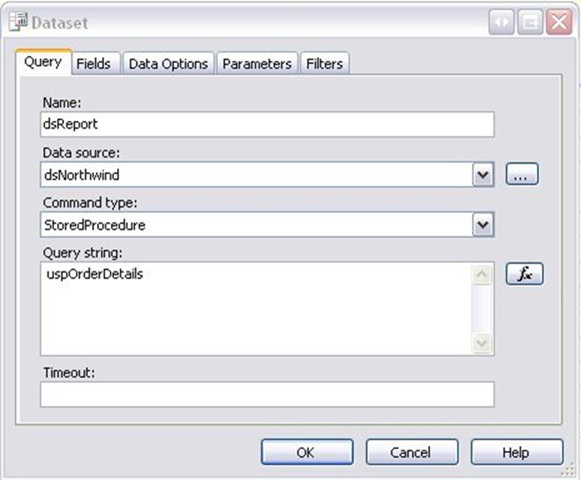Open the dsNorthwind combo box
Screen dimensions: 581x480
267,174
